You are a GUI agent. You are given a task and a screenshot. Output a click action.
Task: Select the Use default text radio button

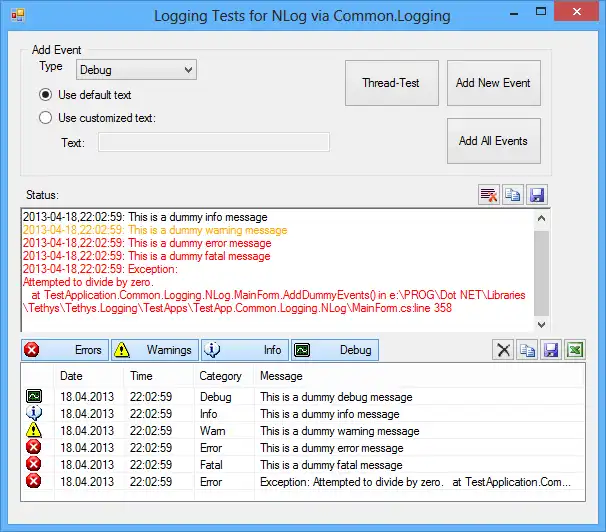point(46,95)
